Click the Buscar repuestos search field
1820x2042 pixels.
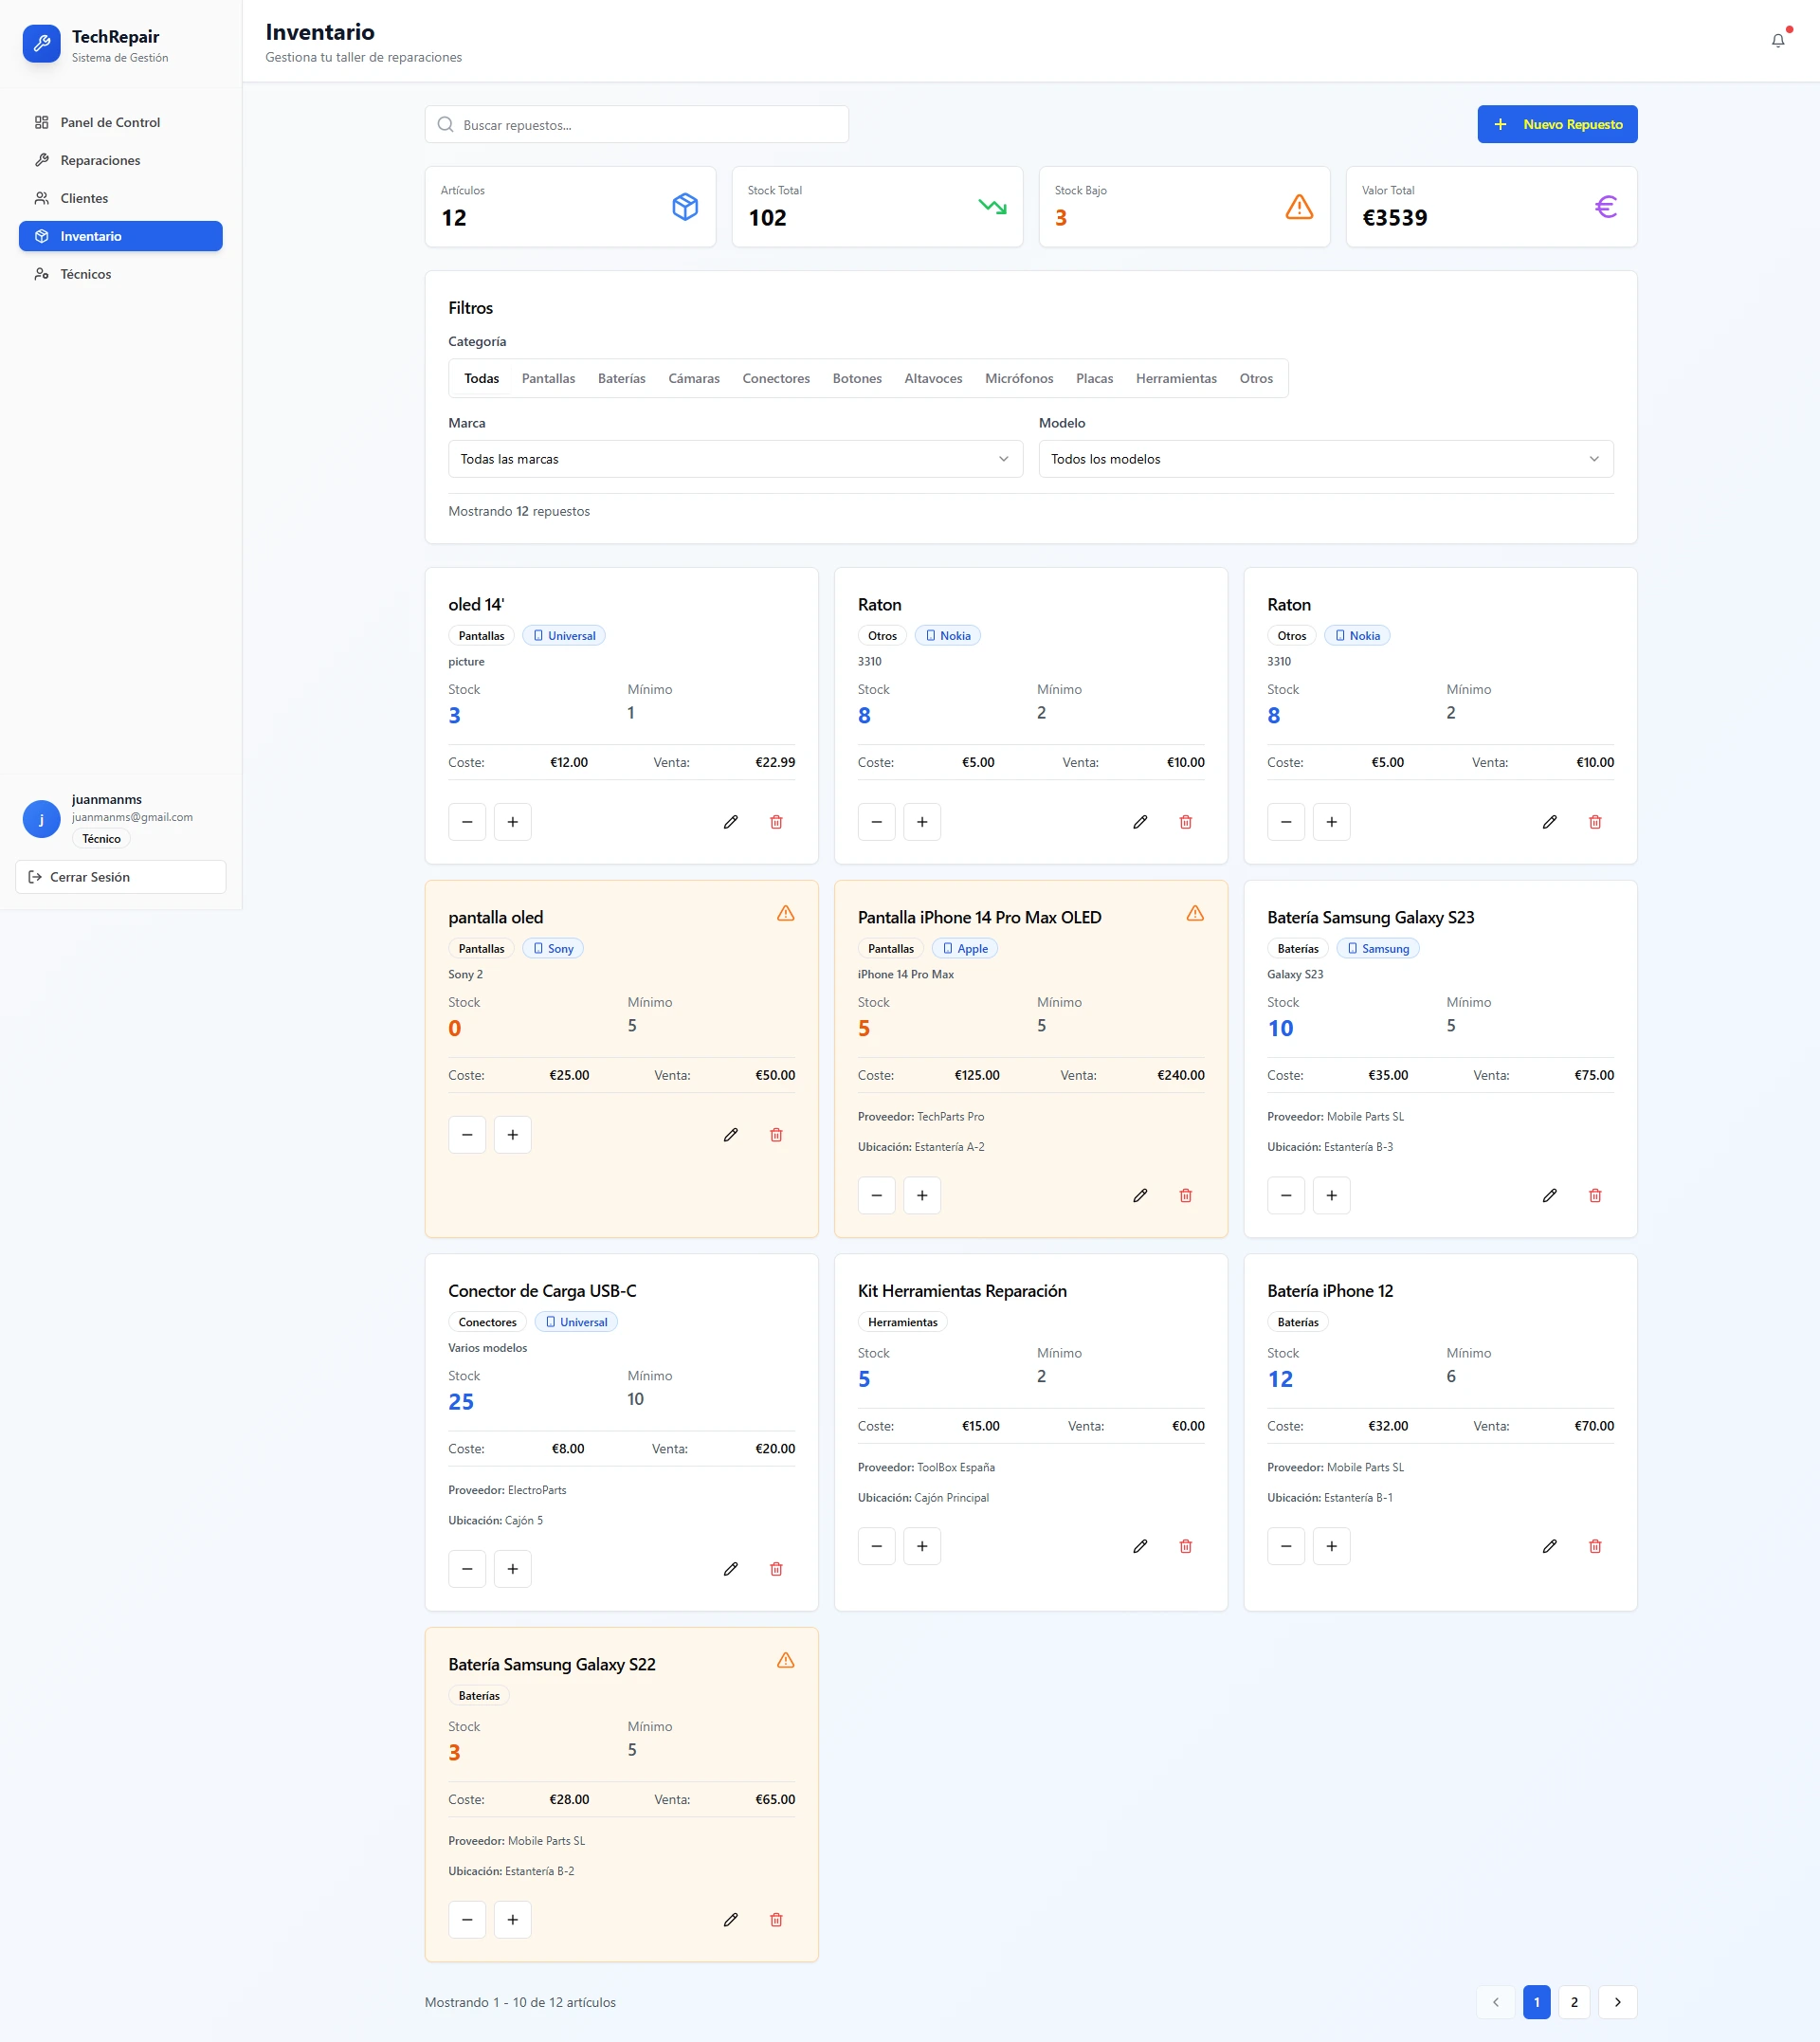pyautogui.click(x=637, y=125)
